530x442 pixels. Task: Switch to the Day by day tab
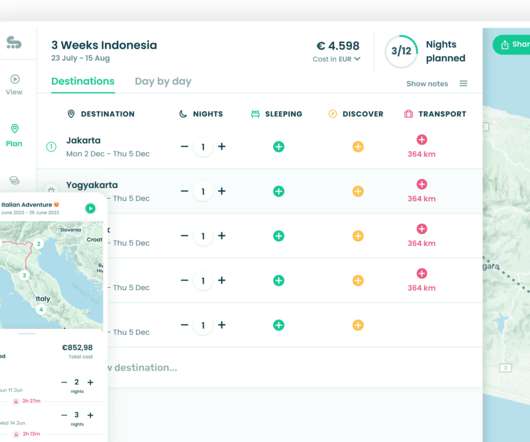click(163, 81)
